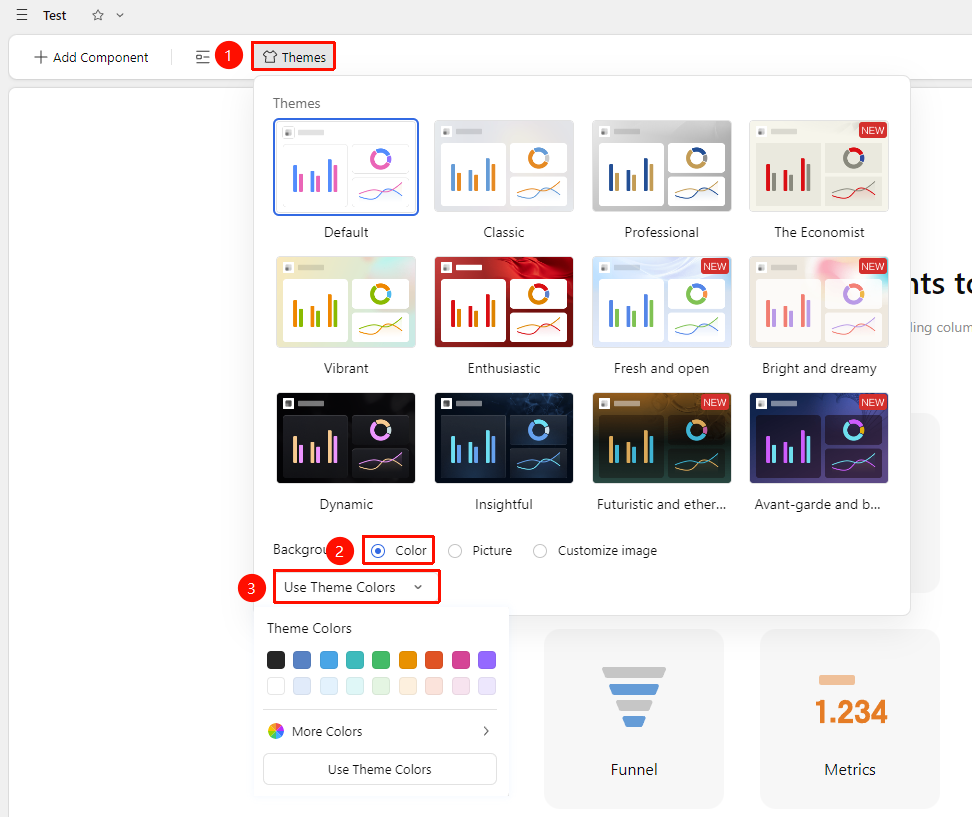Choose the light purple pastel swatch
972x817 pixels.
(487, 686)
